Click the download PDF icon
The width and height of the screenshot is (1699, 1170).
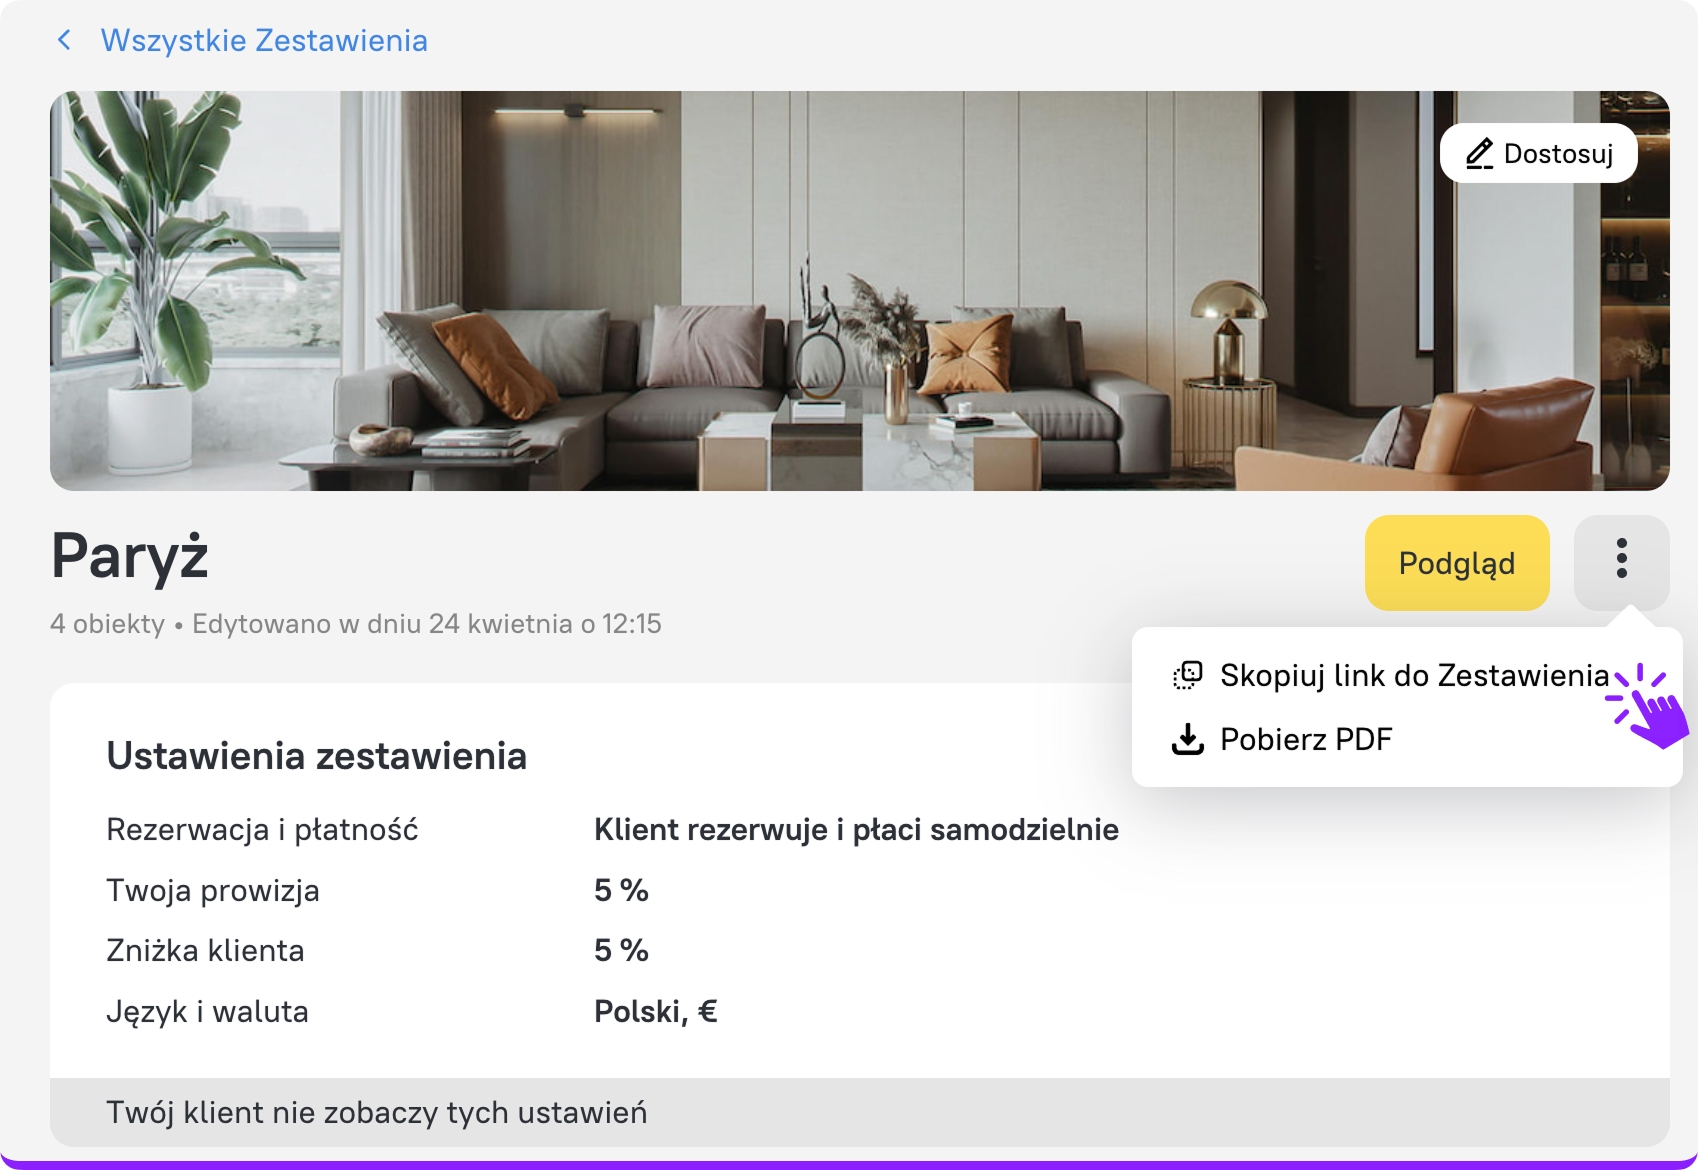[1187, 739]
